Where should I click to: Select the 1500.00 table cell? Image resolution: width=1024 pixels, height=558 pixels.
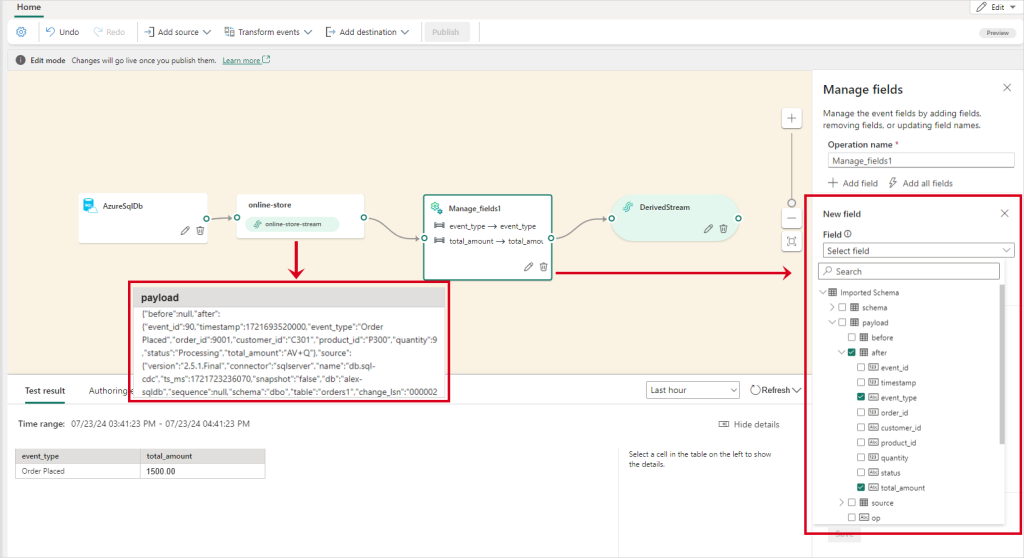pyautogui.click(x=202, y=471)
